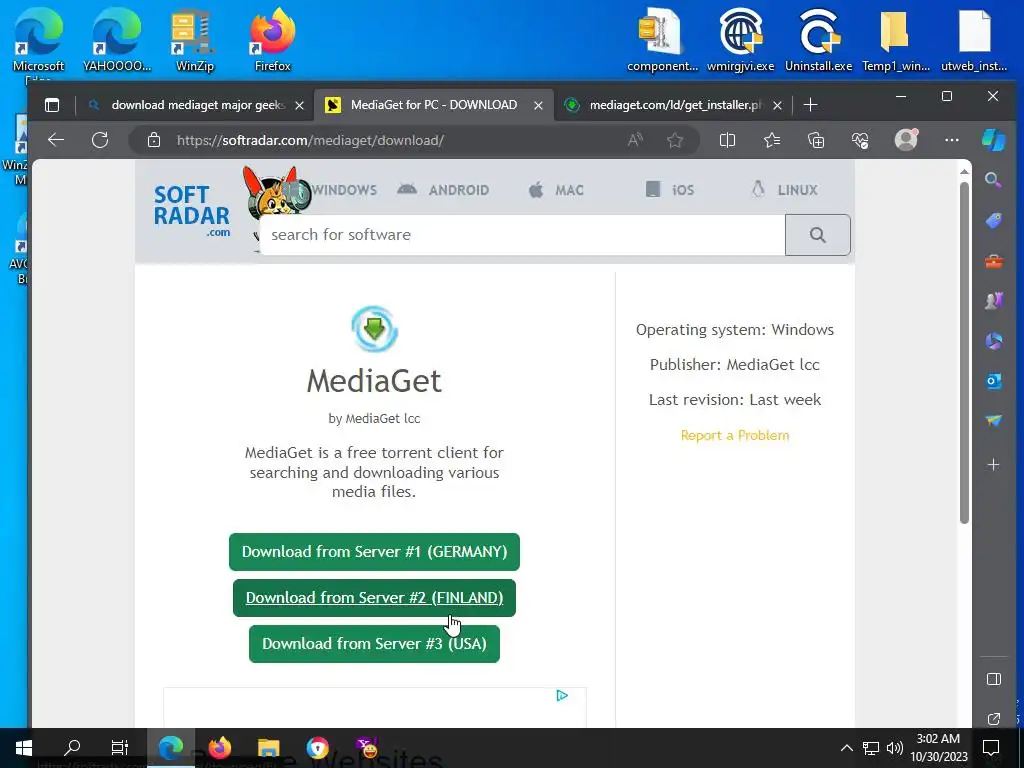The image size is (1024, 768).
Task: Click the sidebar toggle panel icon
Action: pyautogui.click(x=993, y=679)
